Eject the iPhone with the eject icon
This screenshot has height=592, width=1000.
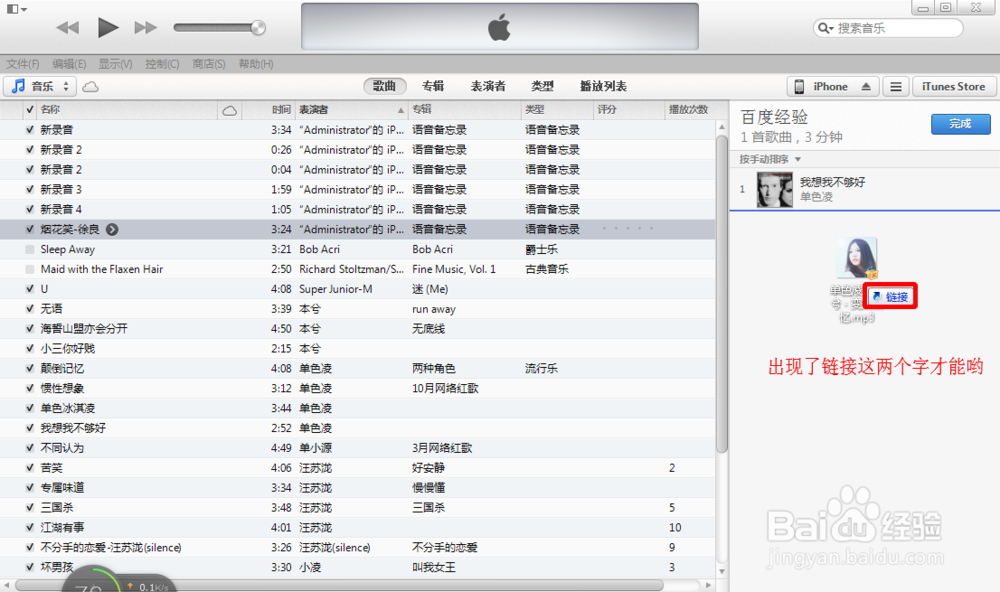866,86
